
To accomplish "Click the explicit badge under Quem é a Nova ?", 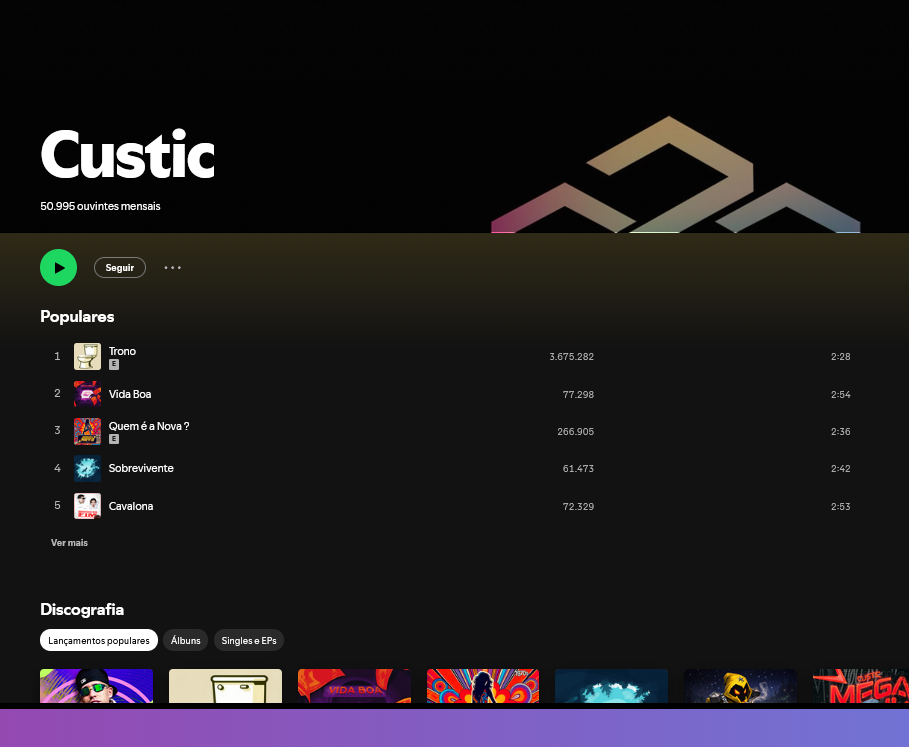I will tap(114, 439).
